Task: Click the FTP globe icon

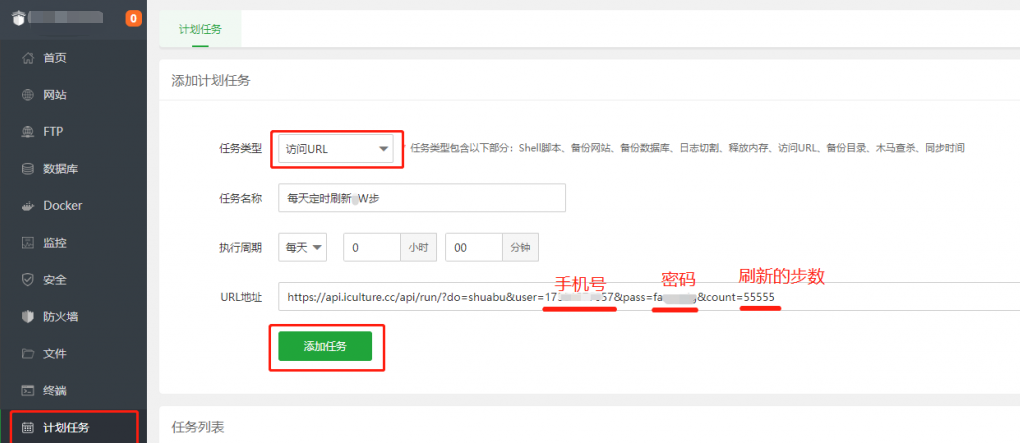Action: [27, 132]
